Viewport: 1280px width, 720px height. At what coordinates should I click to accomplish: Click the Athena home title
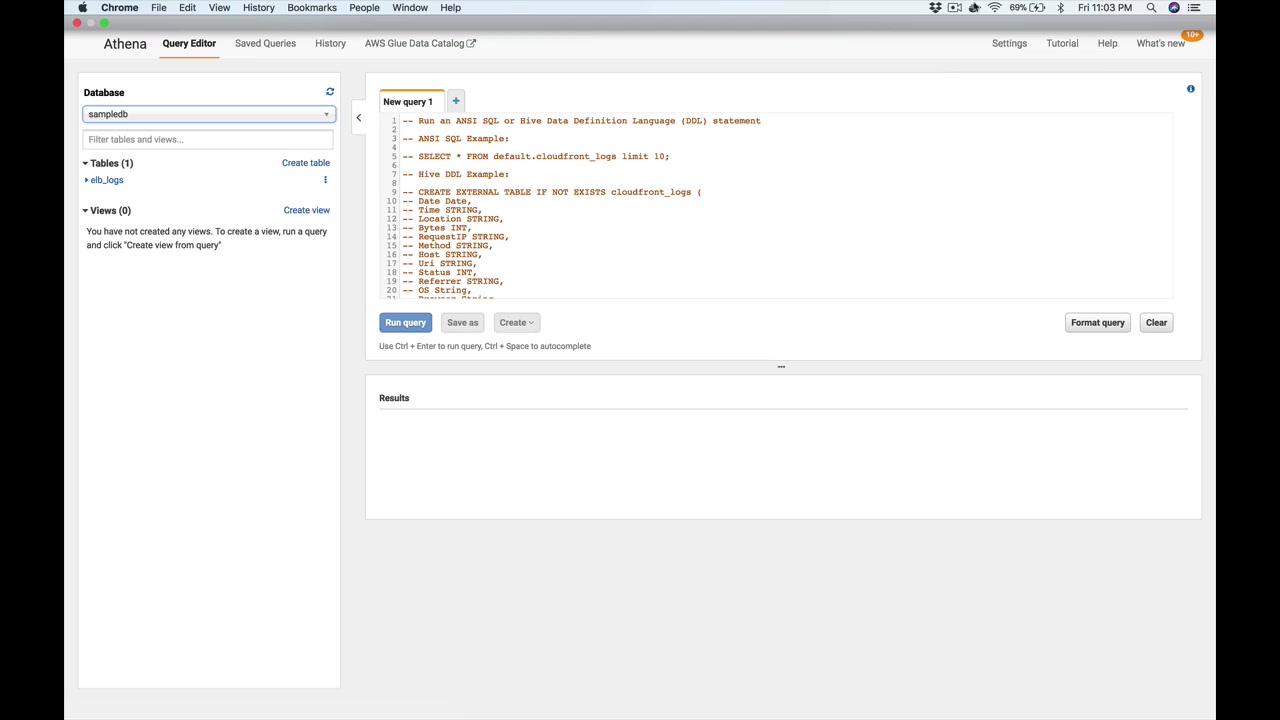point(125,44)
